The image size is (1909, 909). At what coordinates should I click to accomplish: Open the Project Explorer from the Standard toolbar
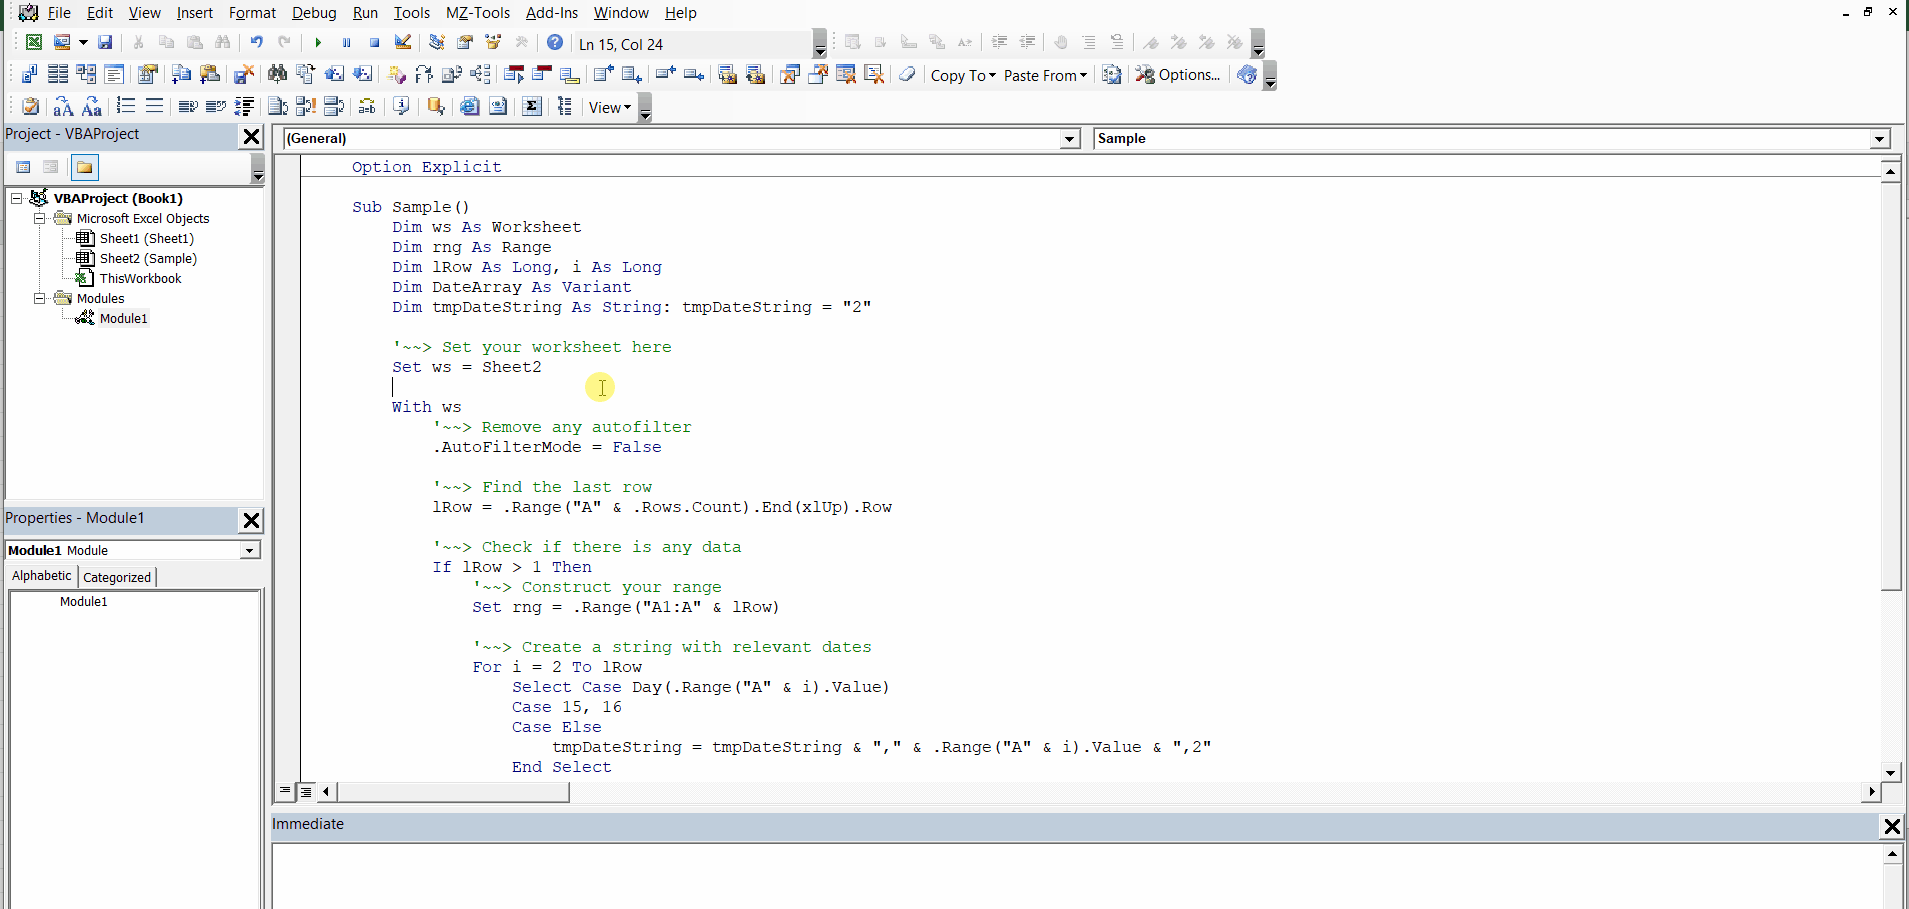coord(437,42)
